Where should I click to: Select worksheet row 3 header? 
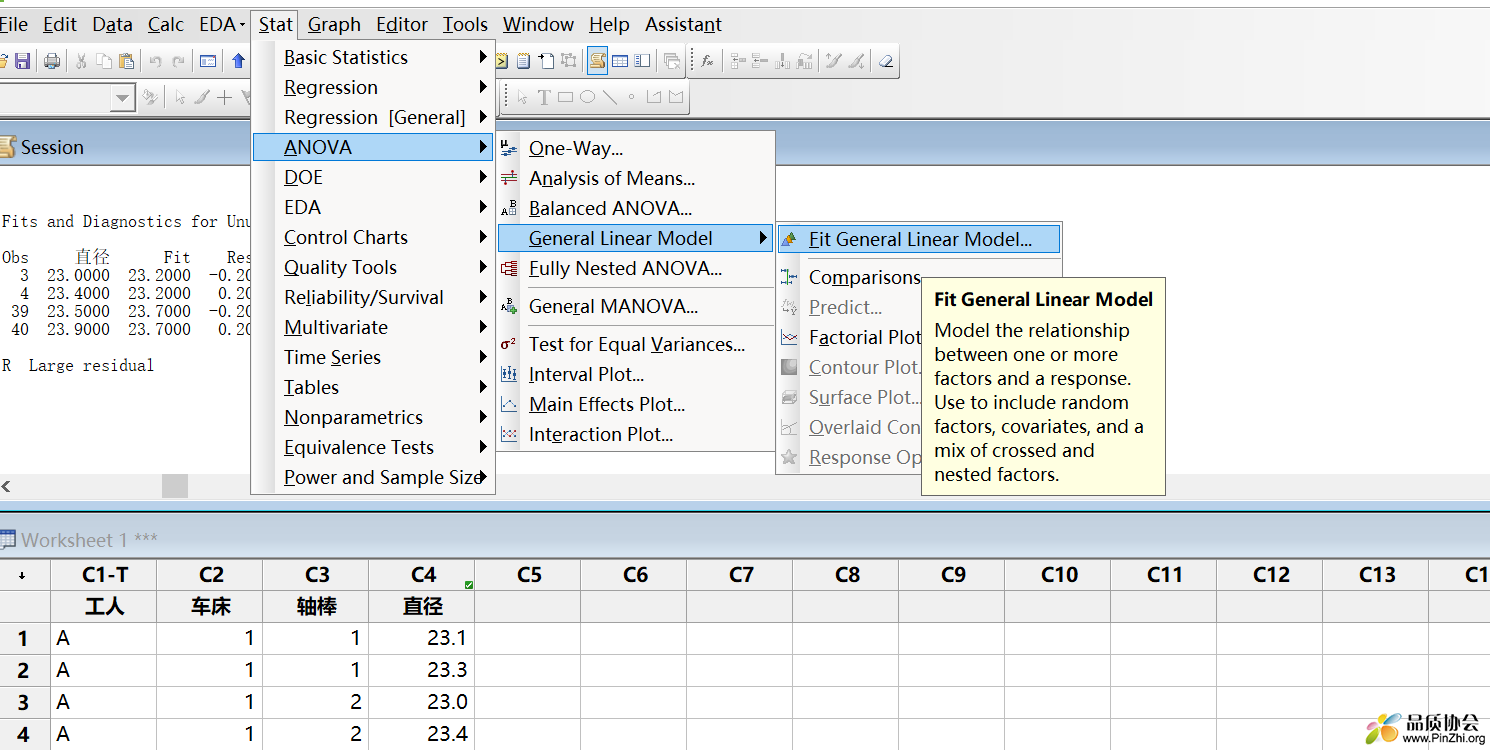point(24,702)
